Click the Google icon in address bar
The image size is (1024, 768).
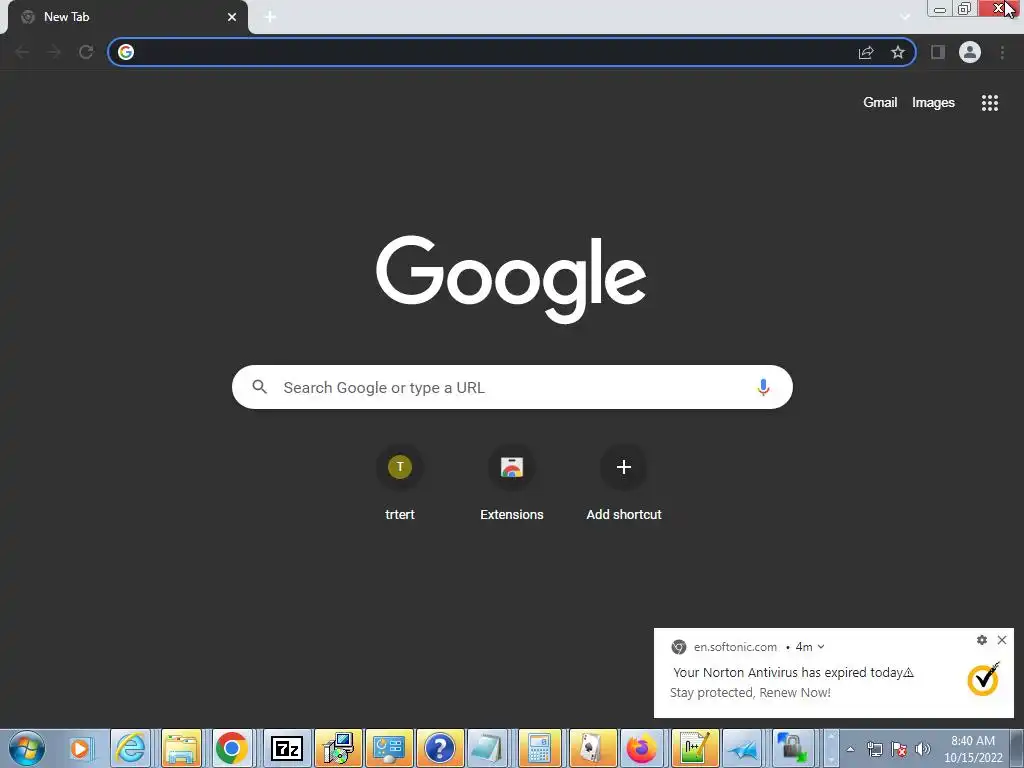(126, 52)
